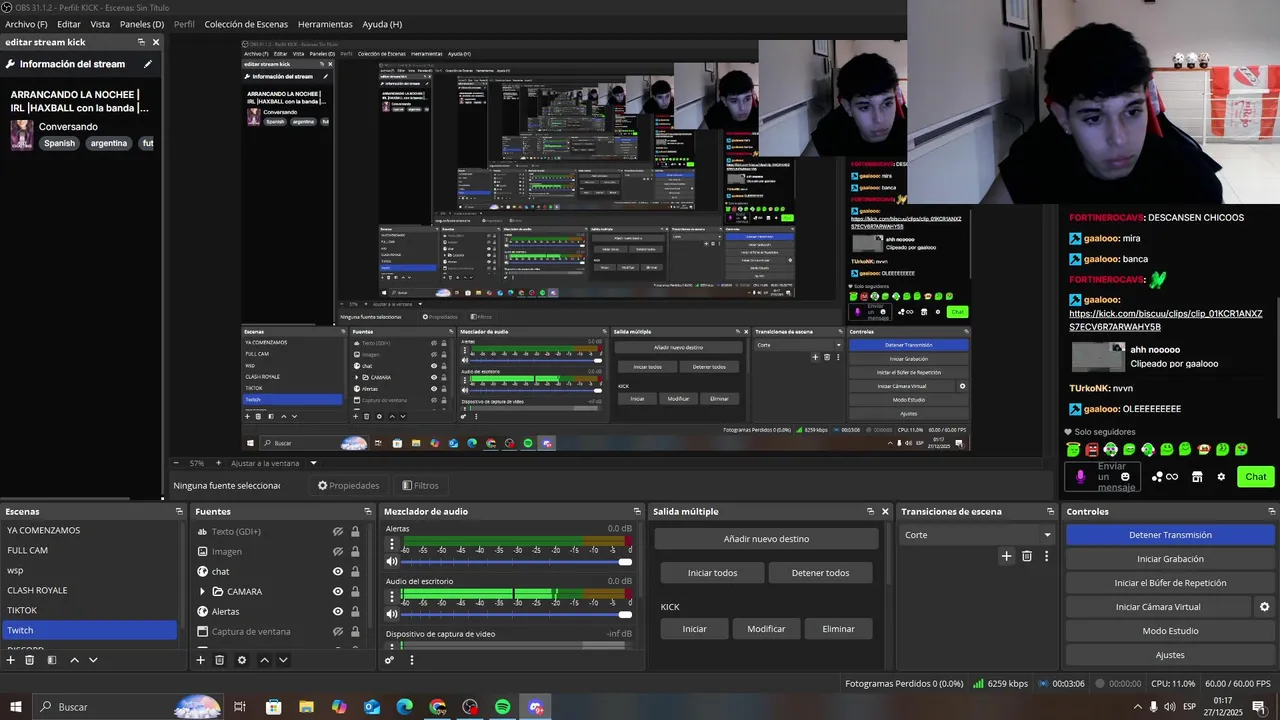
Task: Undock the editar stream kick panel
Action: [141, 42]
